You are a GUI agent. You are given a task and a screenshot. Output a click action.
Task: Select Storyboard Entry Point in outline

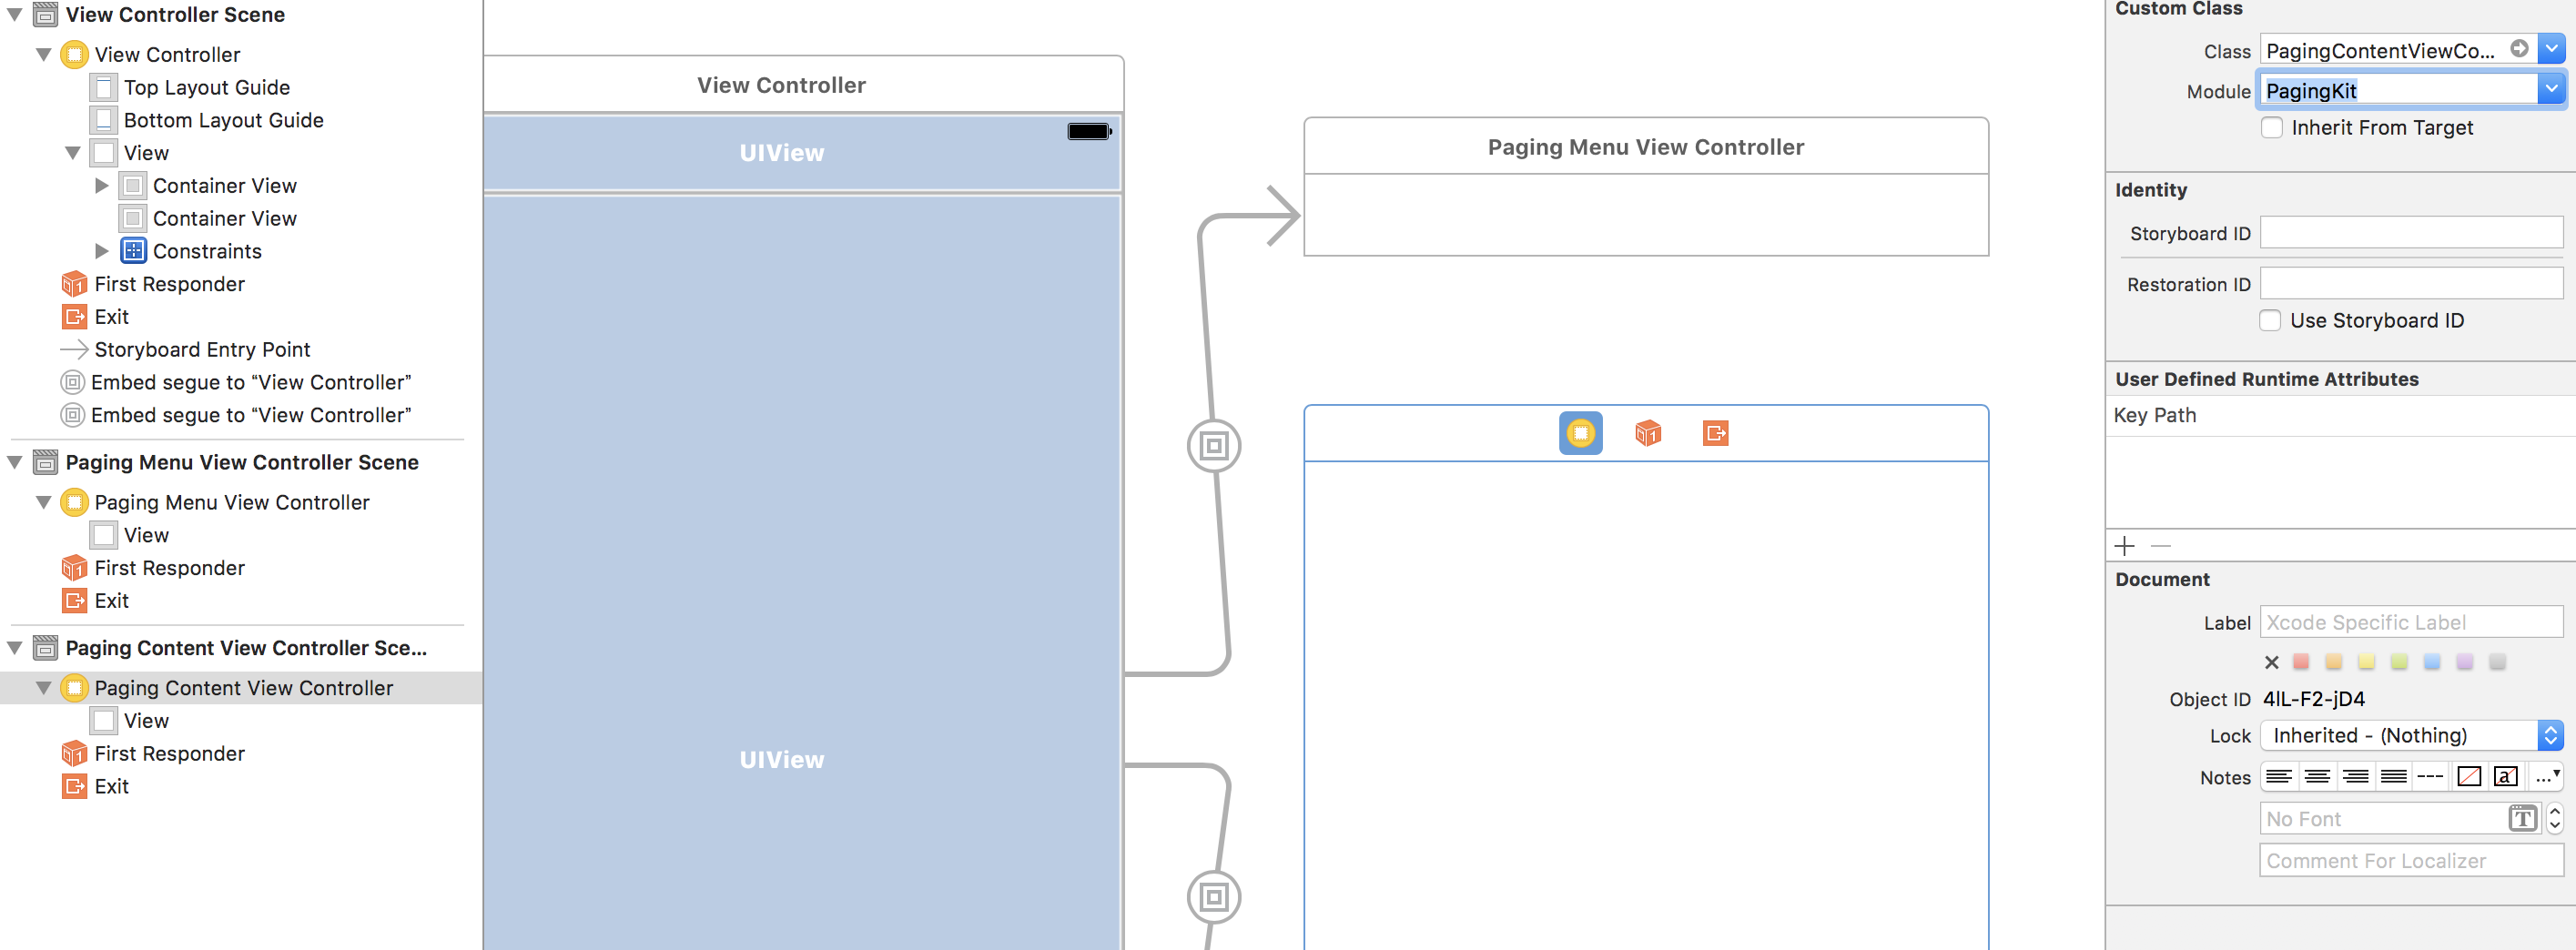(x=202, y=349)
